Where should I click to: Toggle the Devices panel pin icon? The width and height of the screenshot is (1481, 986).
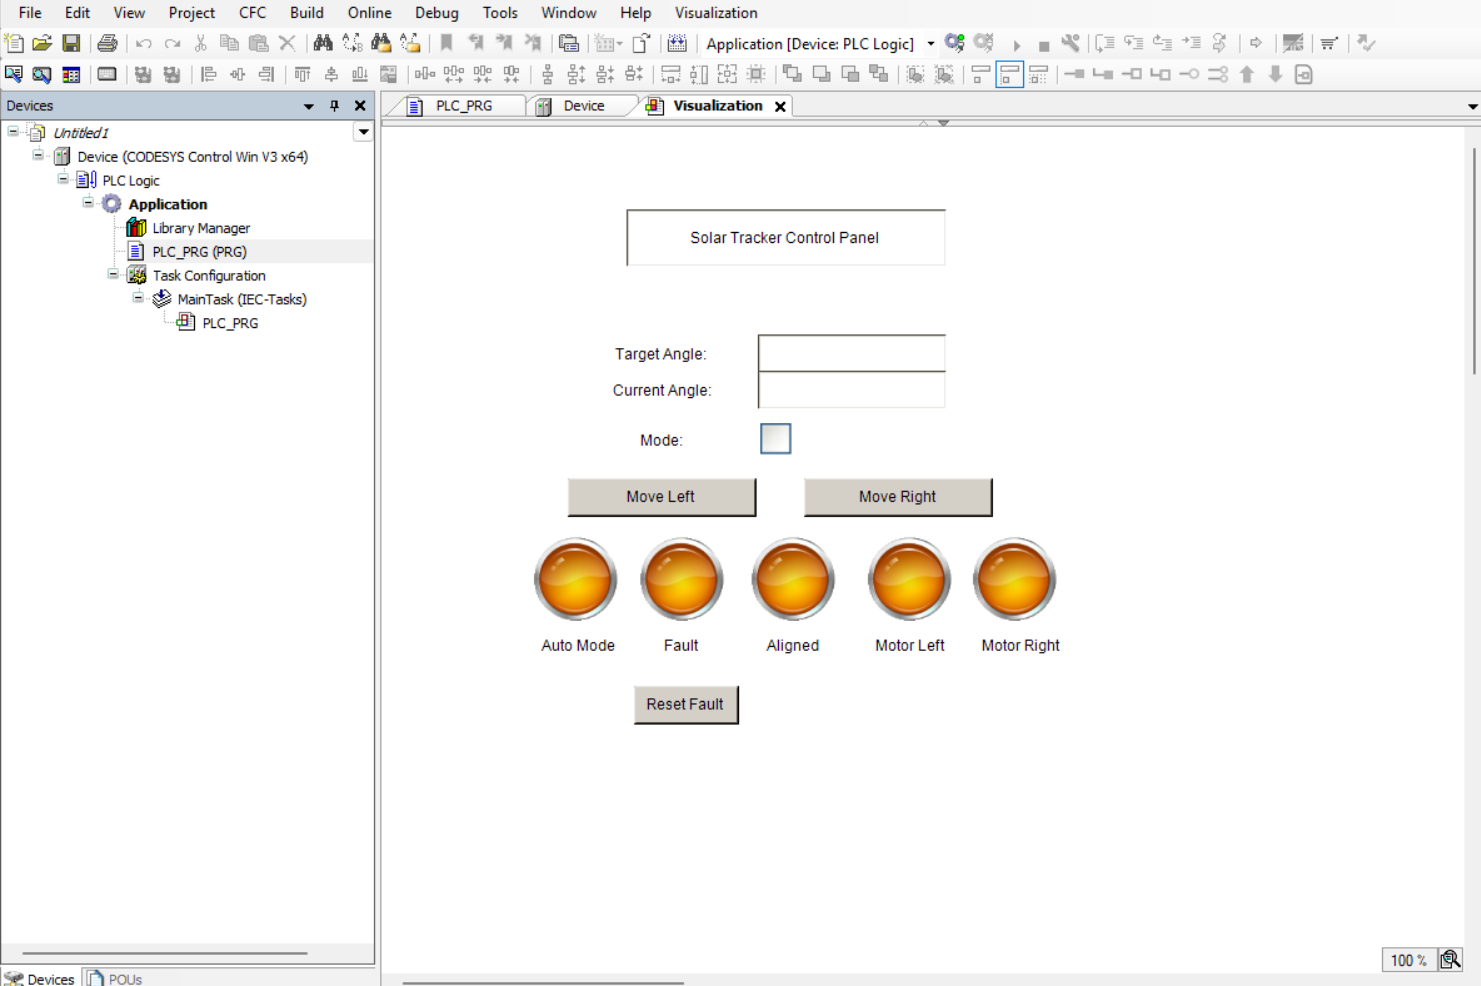(x=334, y=106)
